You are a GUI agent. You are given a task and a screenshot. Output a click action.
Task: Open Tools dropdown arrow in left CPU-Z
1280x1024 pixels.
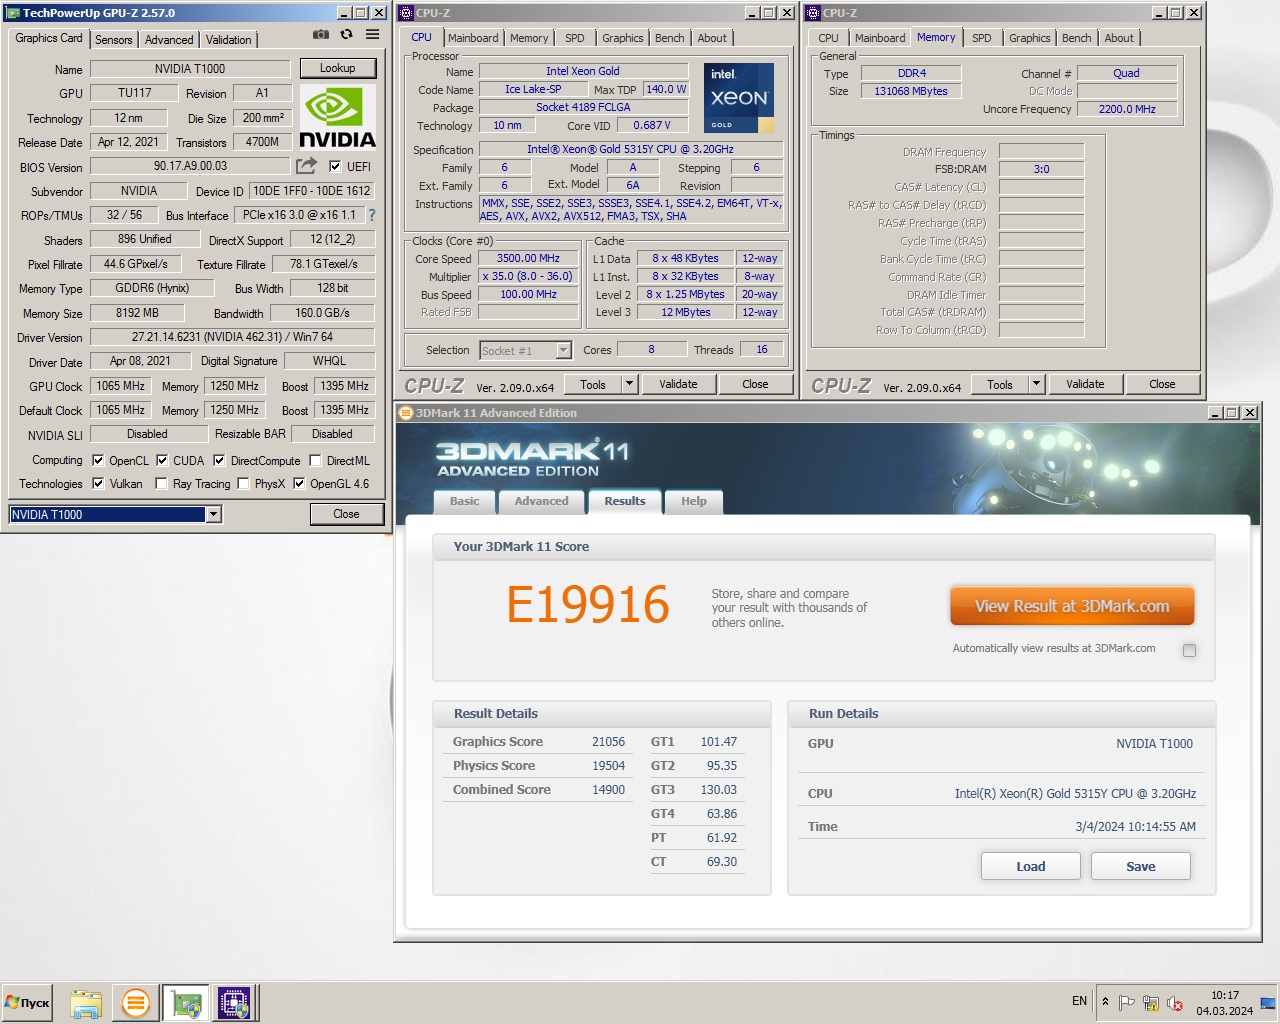click(x=629, y=384)
